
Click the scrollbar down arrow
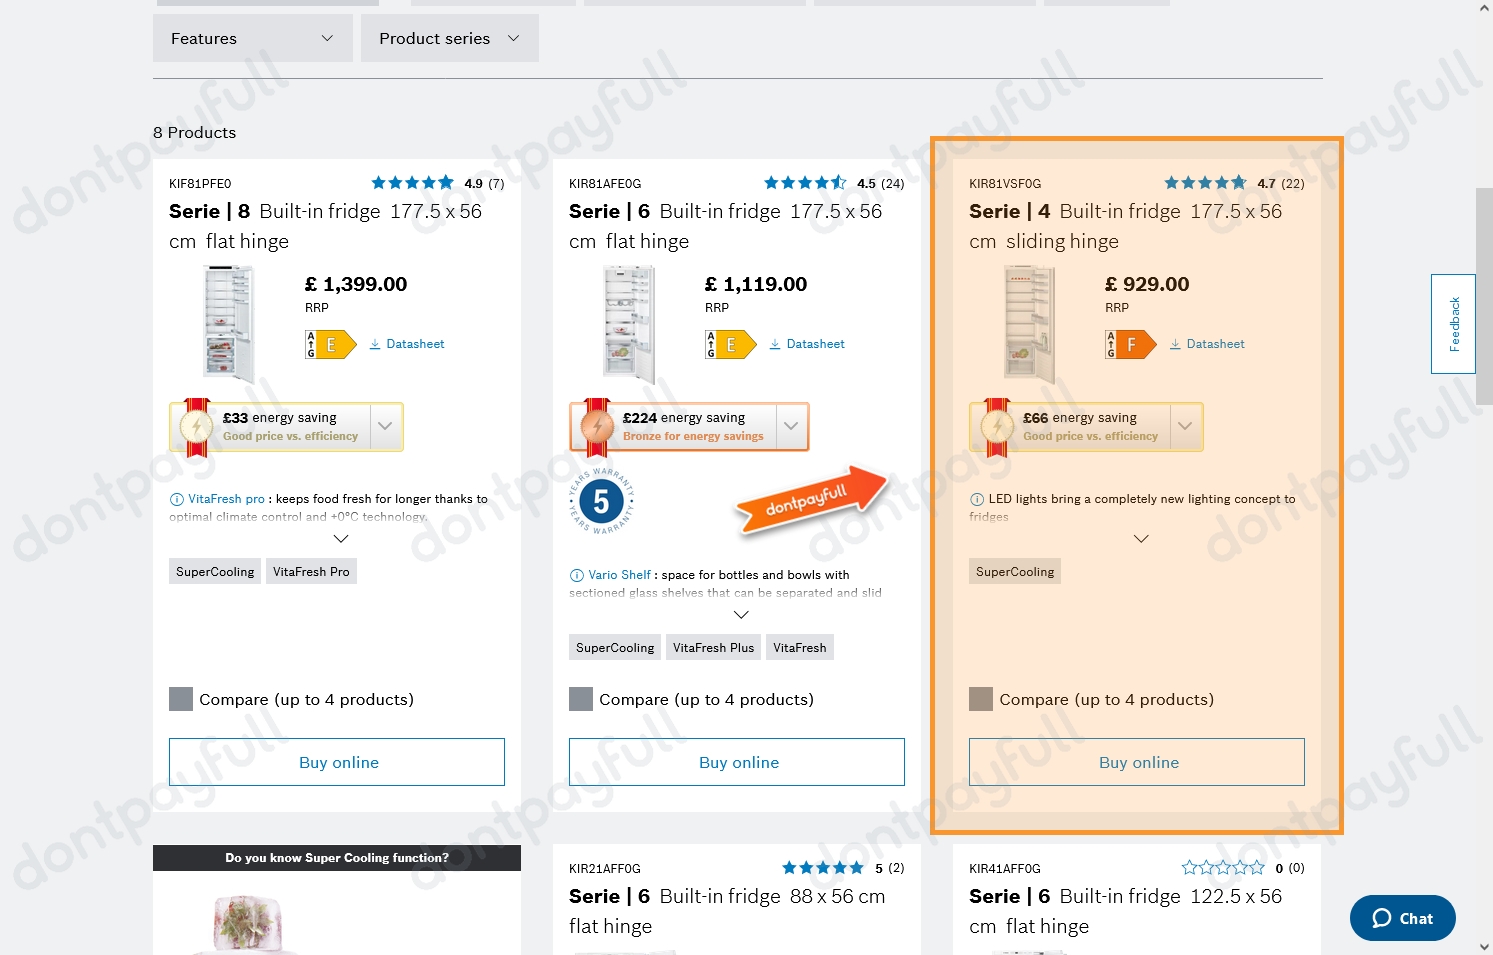(x=1484, y=946)
